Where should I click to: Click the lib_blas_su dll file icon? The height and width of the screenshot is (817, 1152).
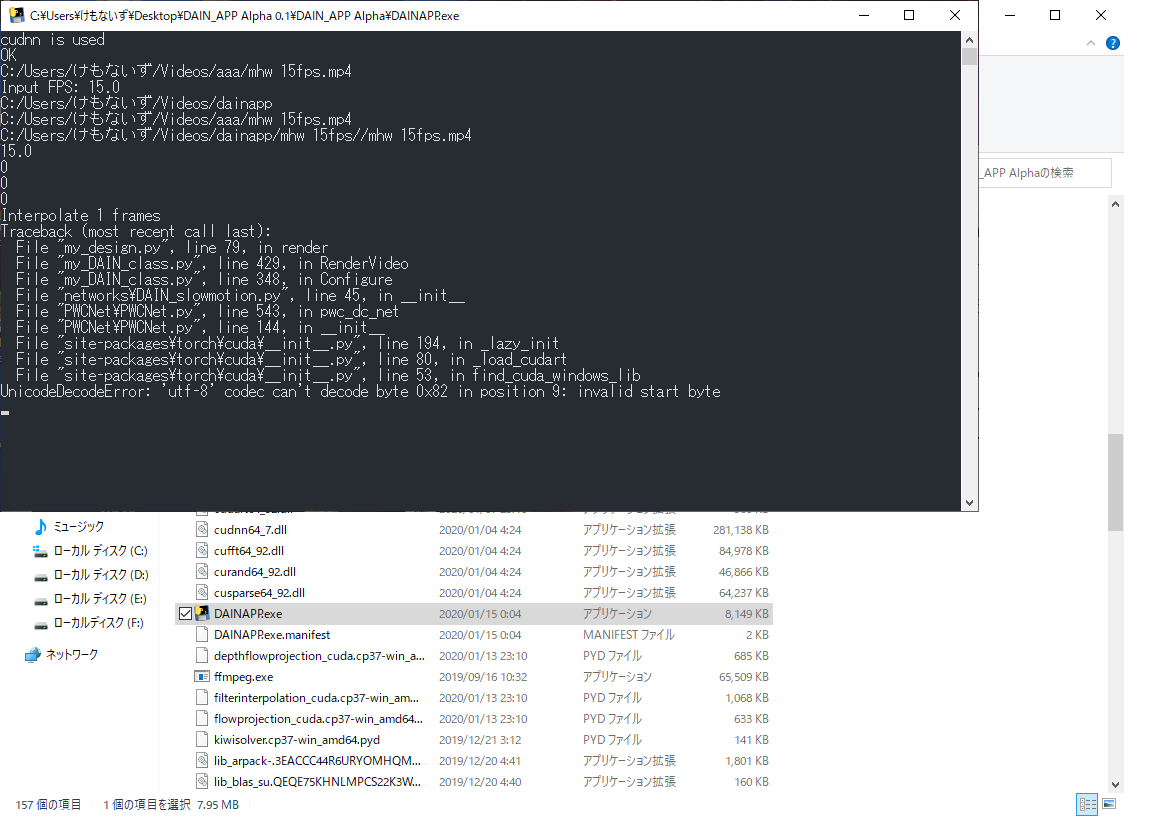(x=202, y=782)
